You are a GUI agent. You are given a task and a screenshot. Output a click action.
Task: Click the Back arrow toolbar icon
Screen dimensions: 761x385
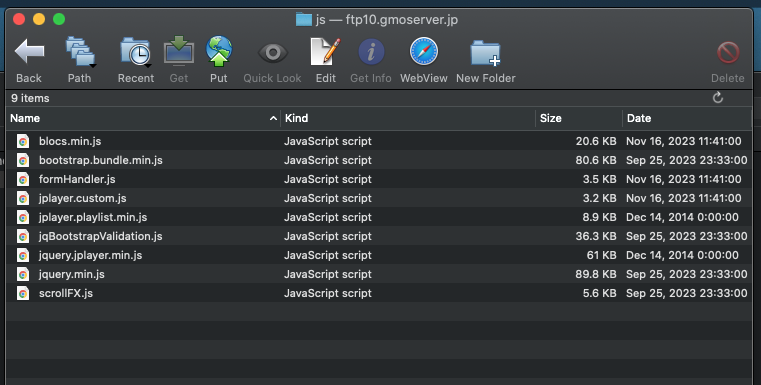[30, 51]
